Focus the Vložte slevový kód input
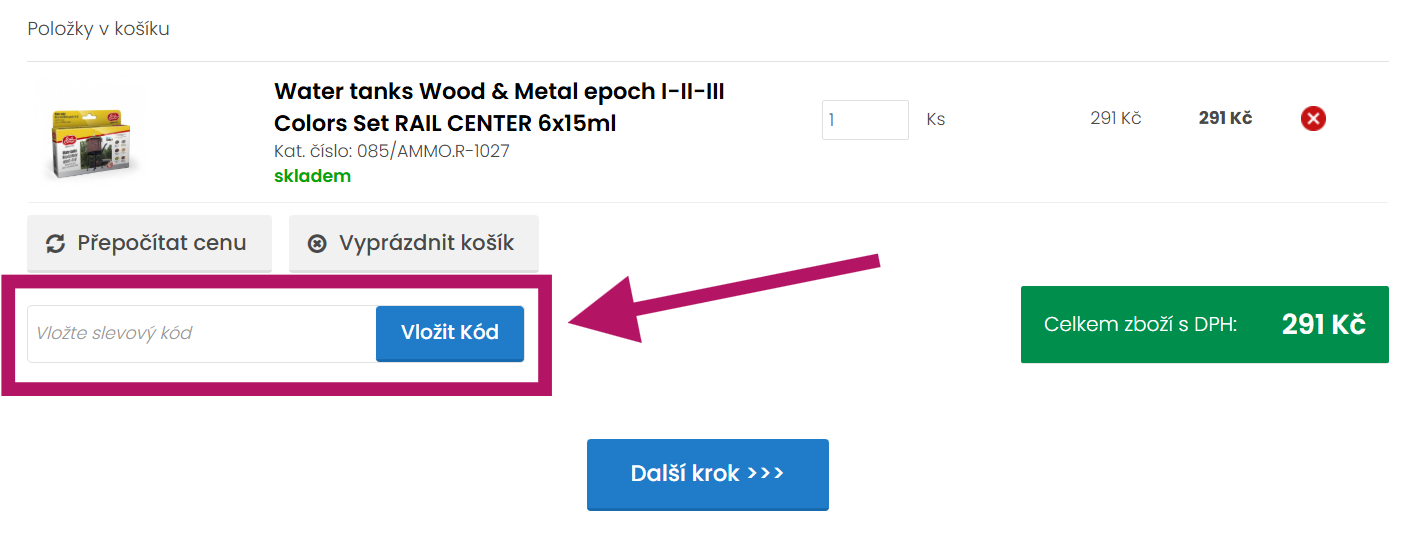The image size is (1405, 557). tap(201, 333)
